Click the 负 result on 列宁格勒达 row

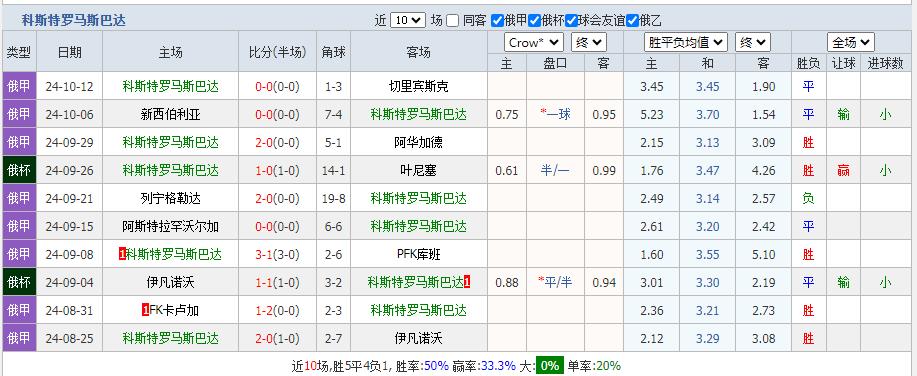(x=808, y=199)
